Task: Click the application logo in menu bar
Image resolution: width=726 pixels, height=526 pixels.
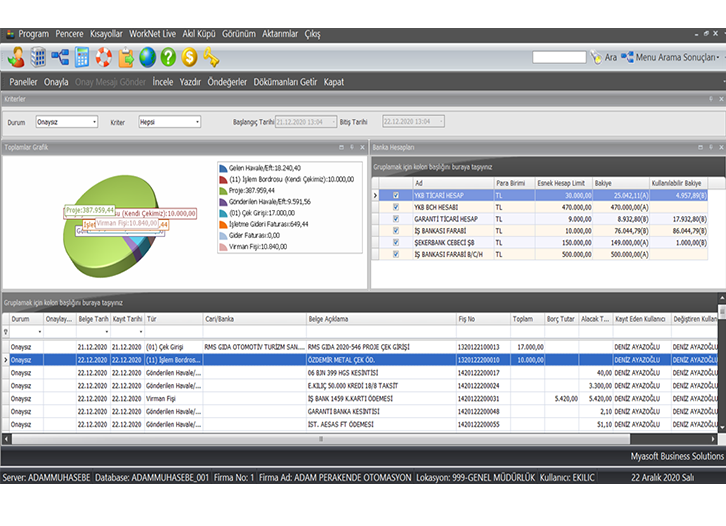Action: [10, 34]
